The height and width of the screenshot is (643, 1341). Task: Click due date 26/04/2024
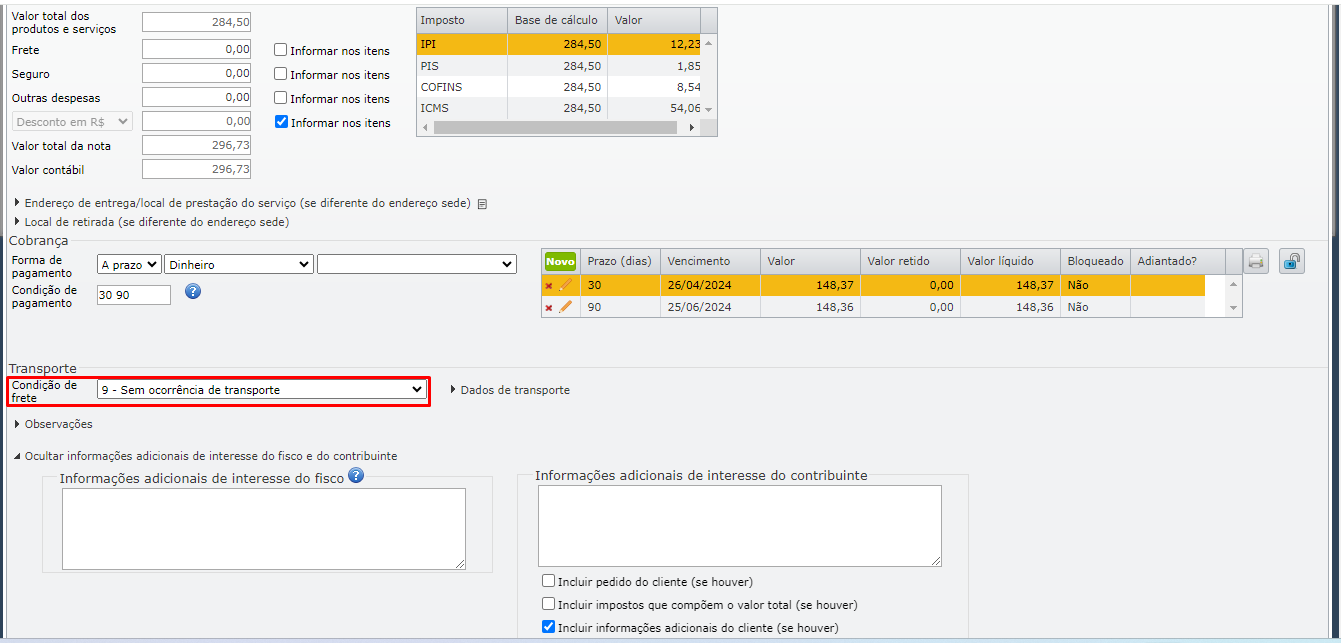click(699, 285)
